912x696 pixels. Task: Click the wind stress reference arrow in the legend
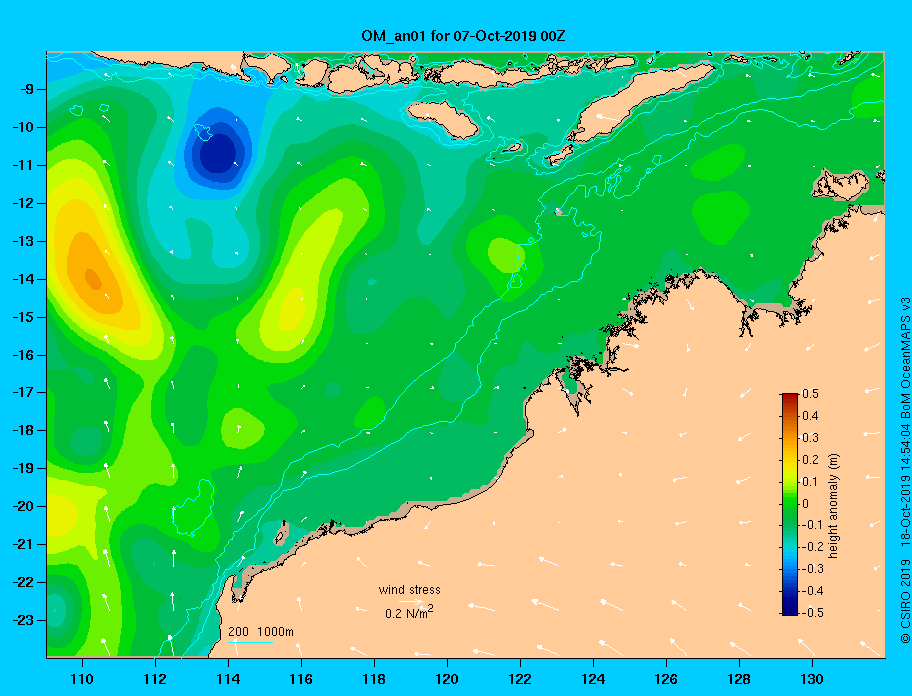411,601
